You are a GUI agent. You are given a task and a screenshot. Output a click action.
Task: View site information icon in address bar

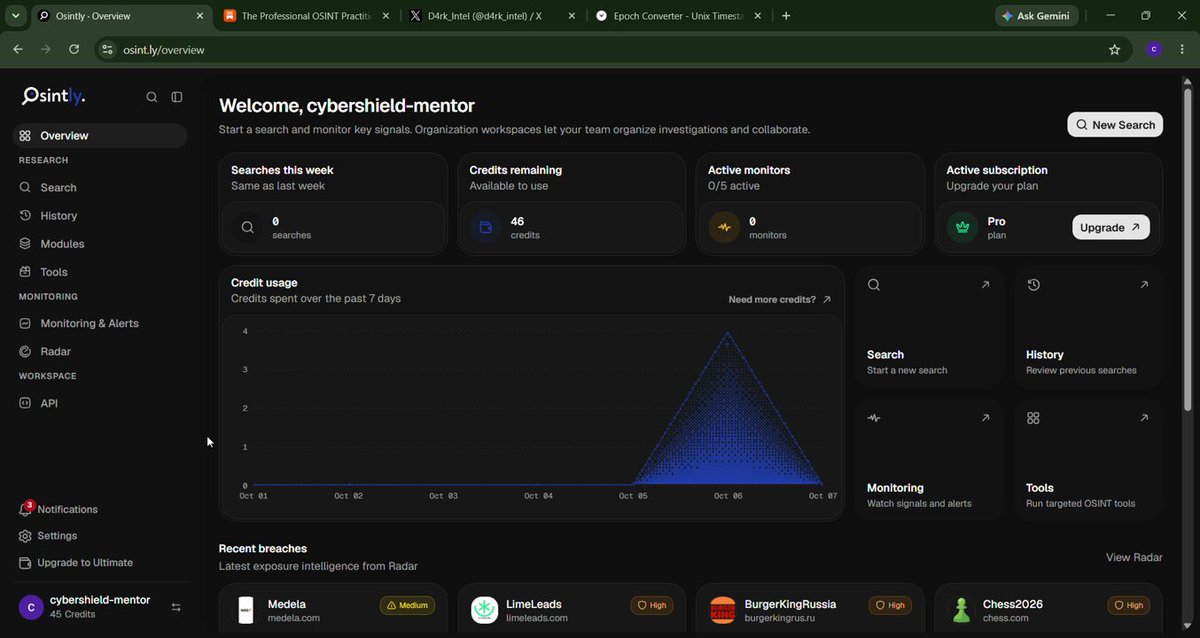(108, 49)
